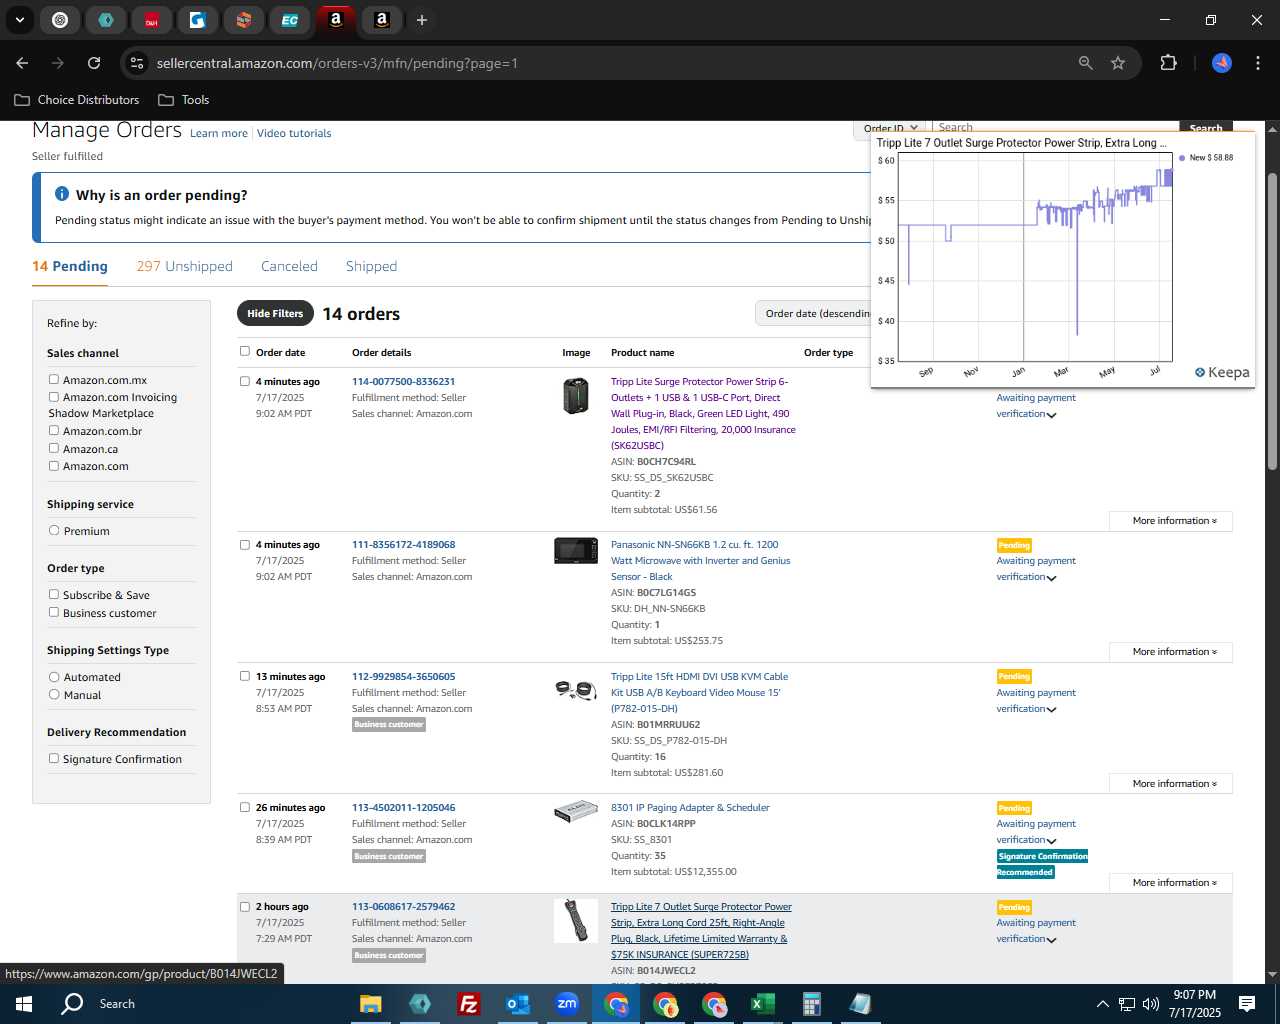This screenshot has width=1280, height=1024.
Task: Expand More information for order 112-9929854-3650605
Action: click(x=1171, y=784)
